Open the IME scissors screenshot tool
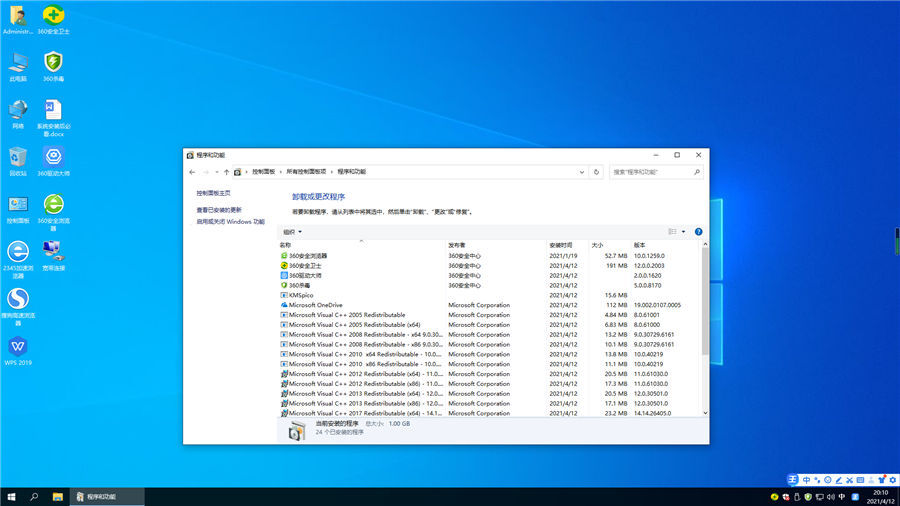This screenshot has height=506, width=900. (x=849, y=480)
